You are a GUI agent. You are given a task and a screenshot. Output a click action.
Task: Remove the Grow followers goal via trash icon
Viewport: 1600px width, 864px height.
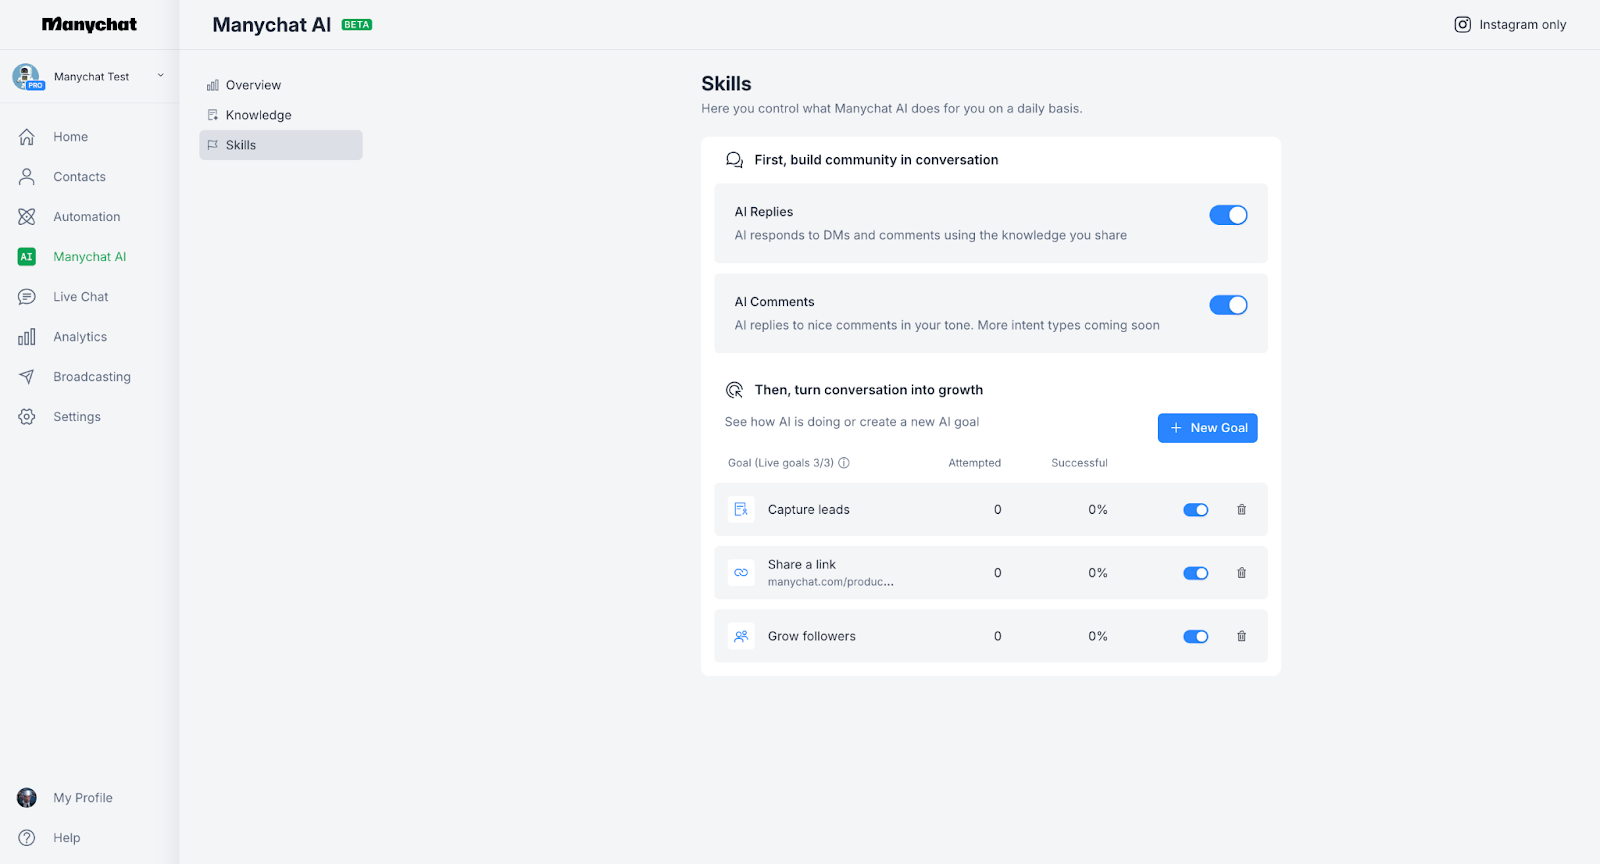tap(1241, 636)
